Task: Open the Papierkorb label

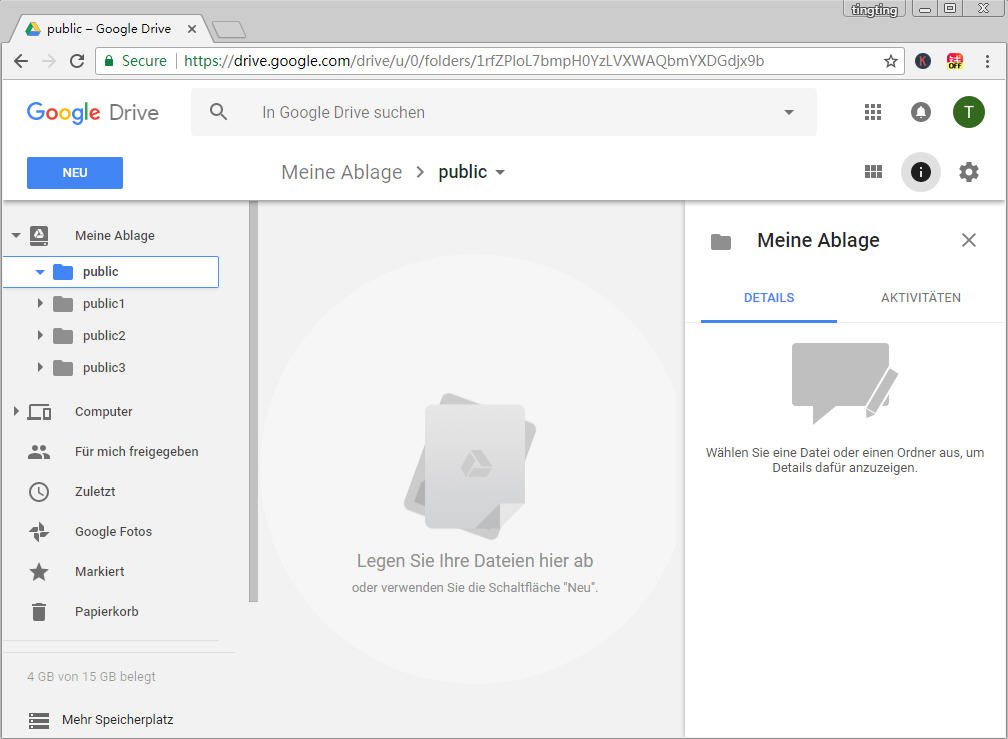Action: (x=107, y=612)
